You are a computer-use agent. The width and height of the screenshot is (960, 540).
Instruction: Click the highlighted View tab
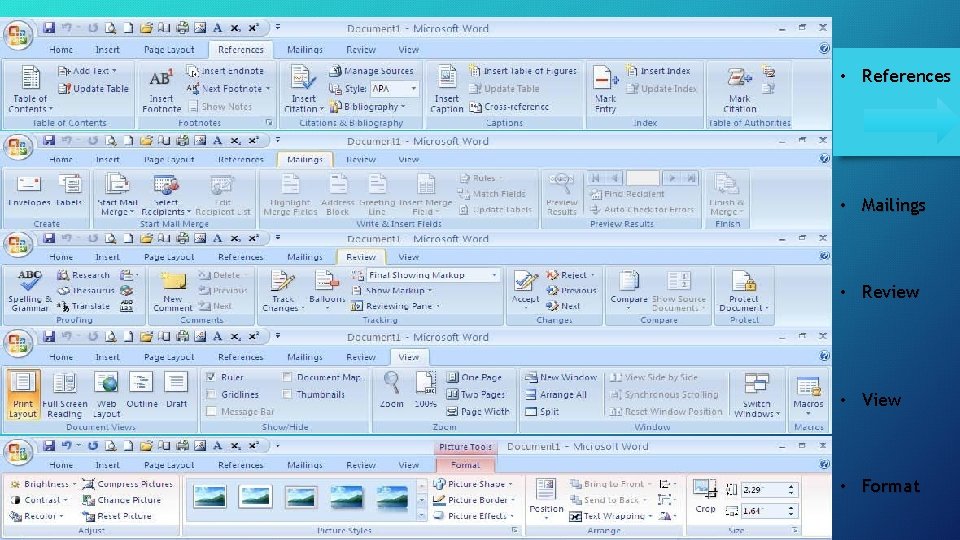(408, 357)
